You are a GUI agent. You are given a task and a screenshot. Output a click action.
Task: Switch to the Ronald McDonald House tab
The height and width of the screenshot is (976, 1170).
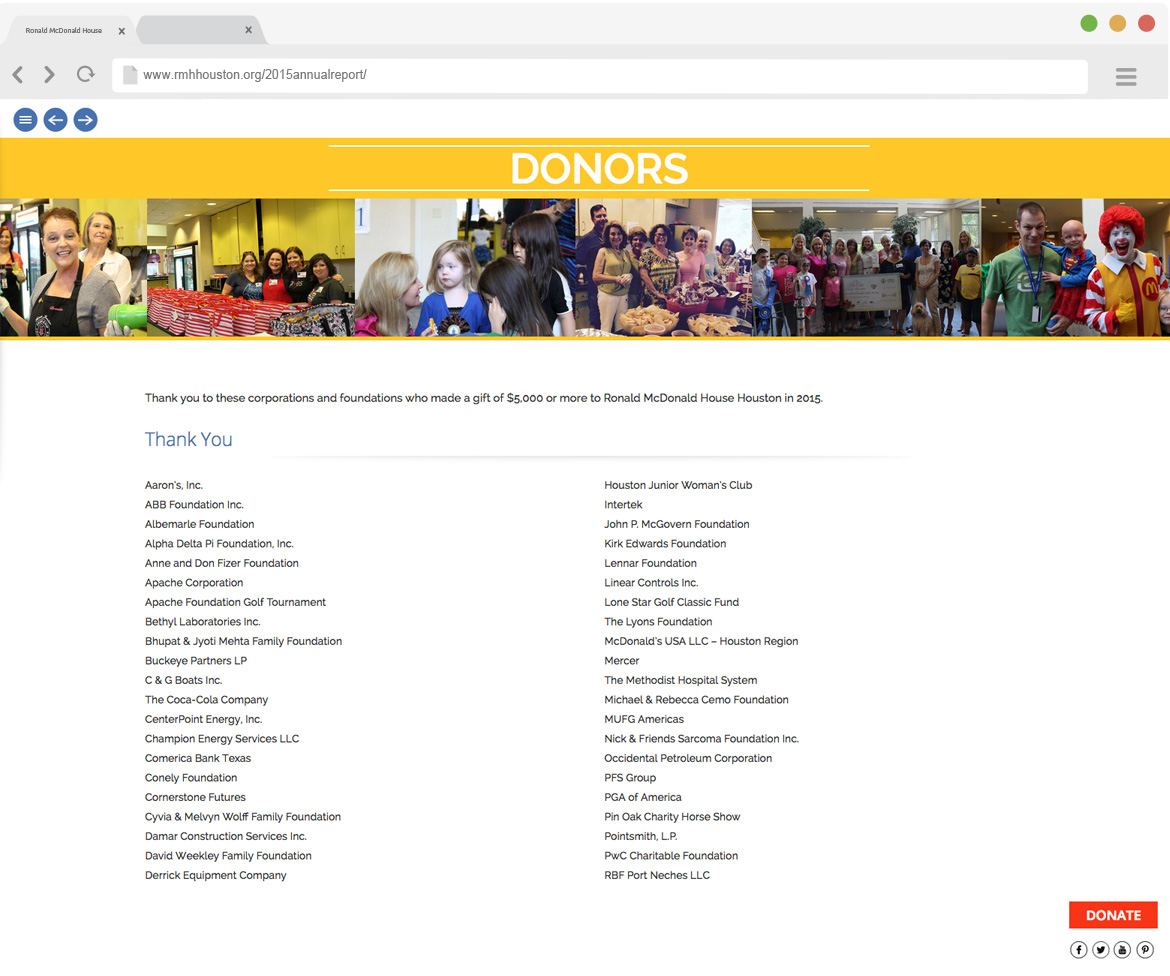point(64,31)
